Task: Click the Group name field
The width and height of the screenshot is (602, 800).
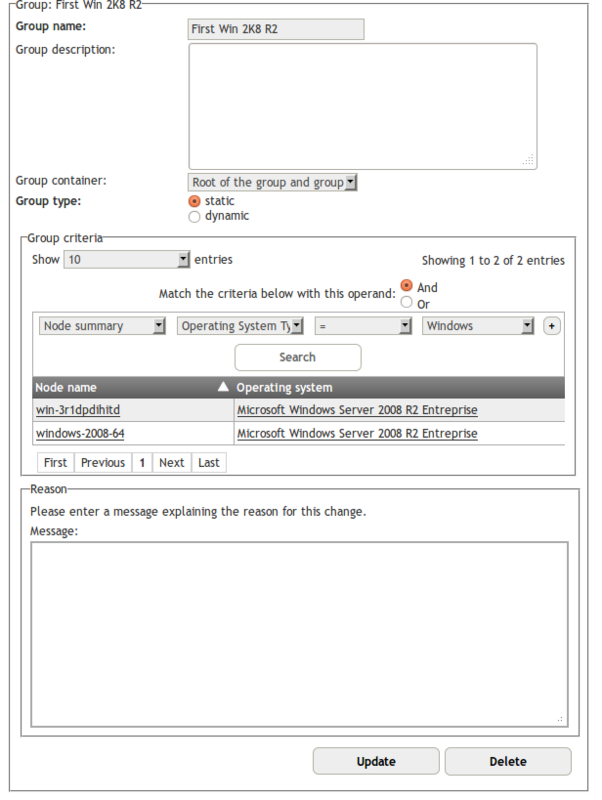Action: [x=276, y=29]
